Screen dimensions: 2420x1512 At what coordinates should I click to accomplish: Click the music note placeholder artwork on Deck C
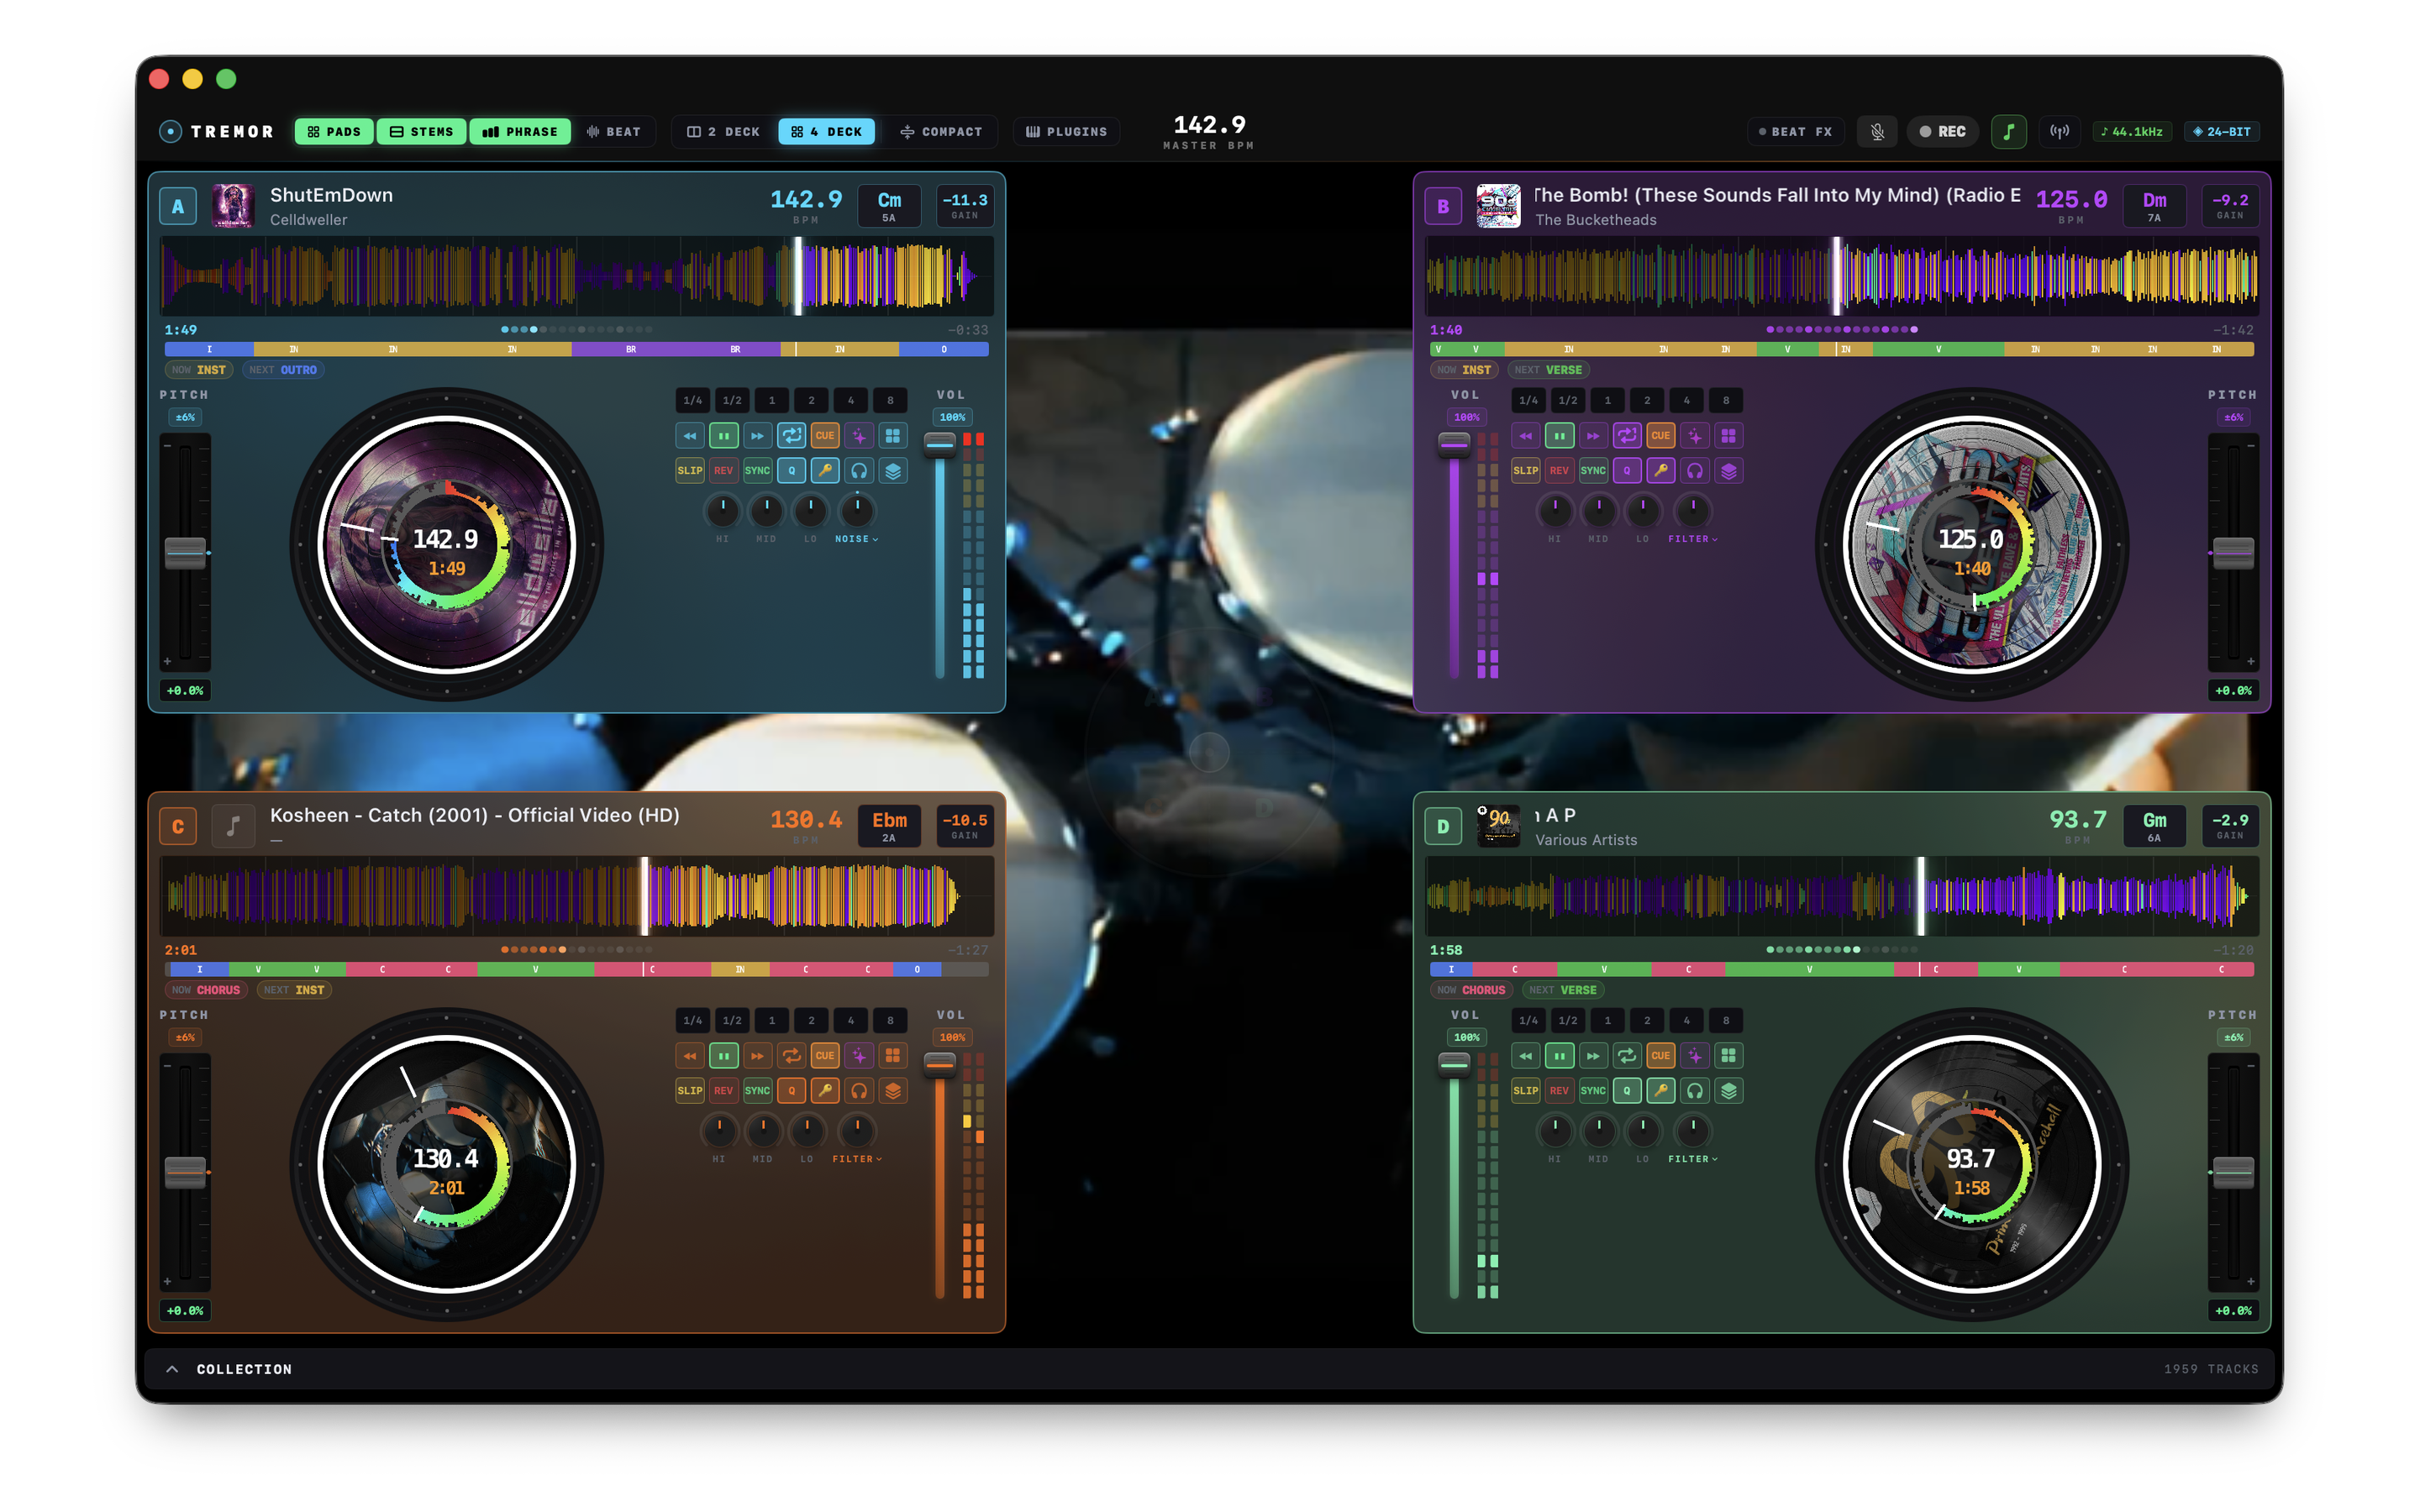click(x=233, y=826)
